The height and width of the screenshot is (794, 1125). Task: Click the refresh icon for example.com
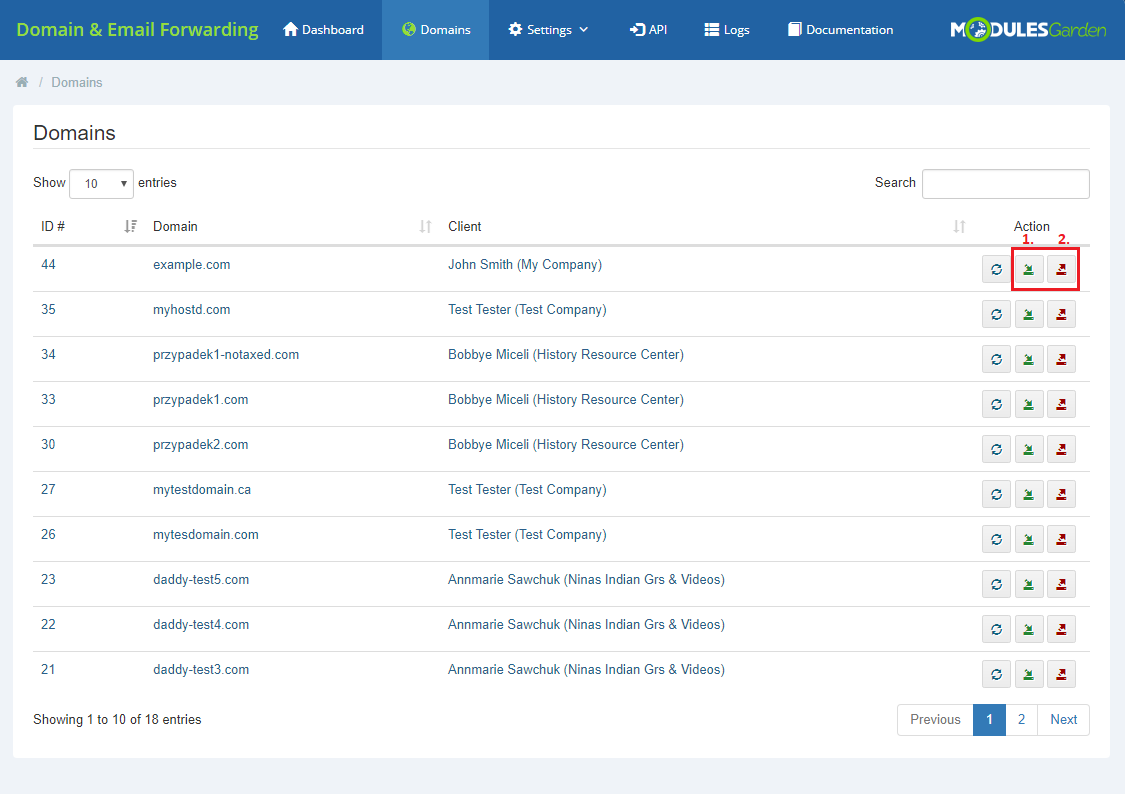[x=997, y=270]
